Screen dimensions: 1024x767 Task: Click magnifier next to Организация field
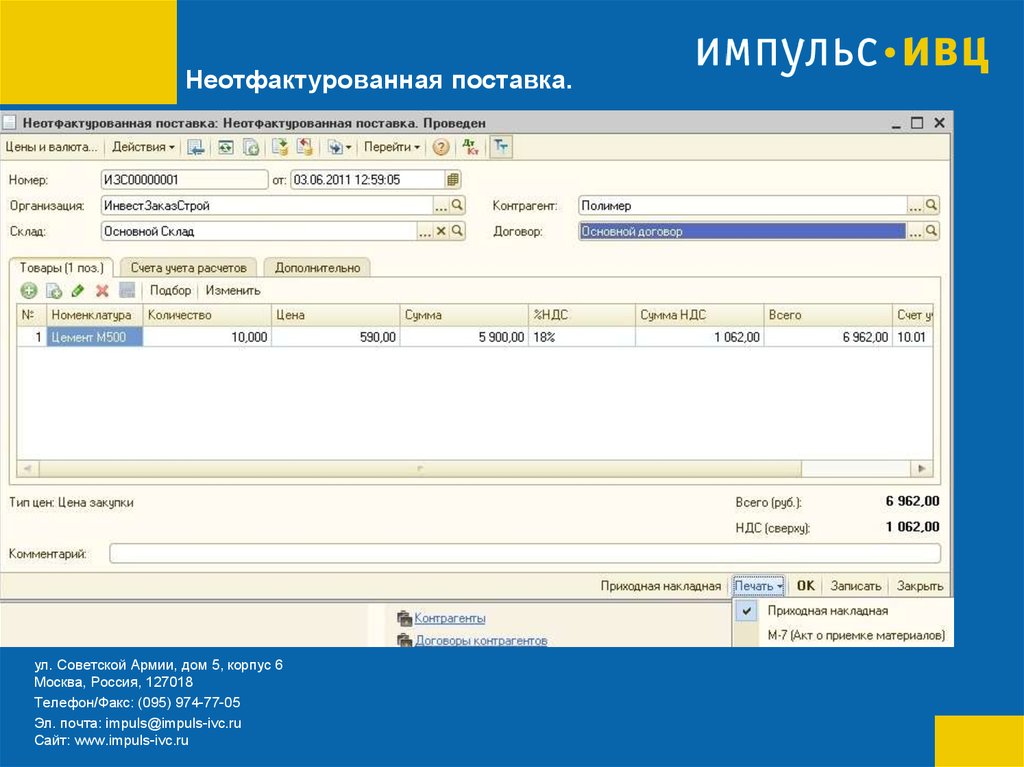(x=458, y=205)
